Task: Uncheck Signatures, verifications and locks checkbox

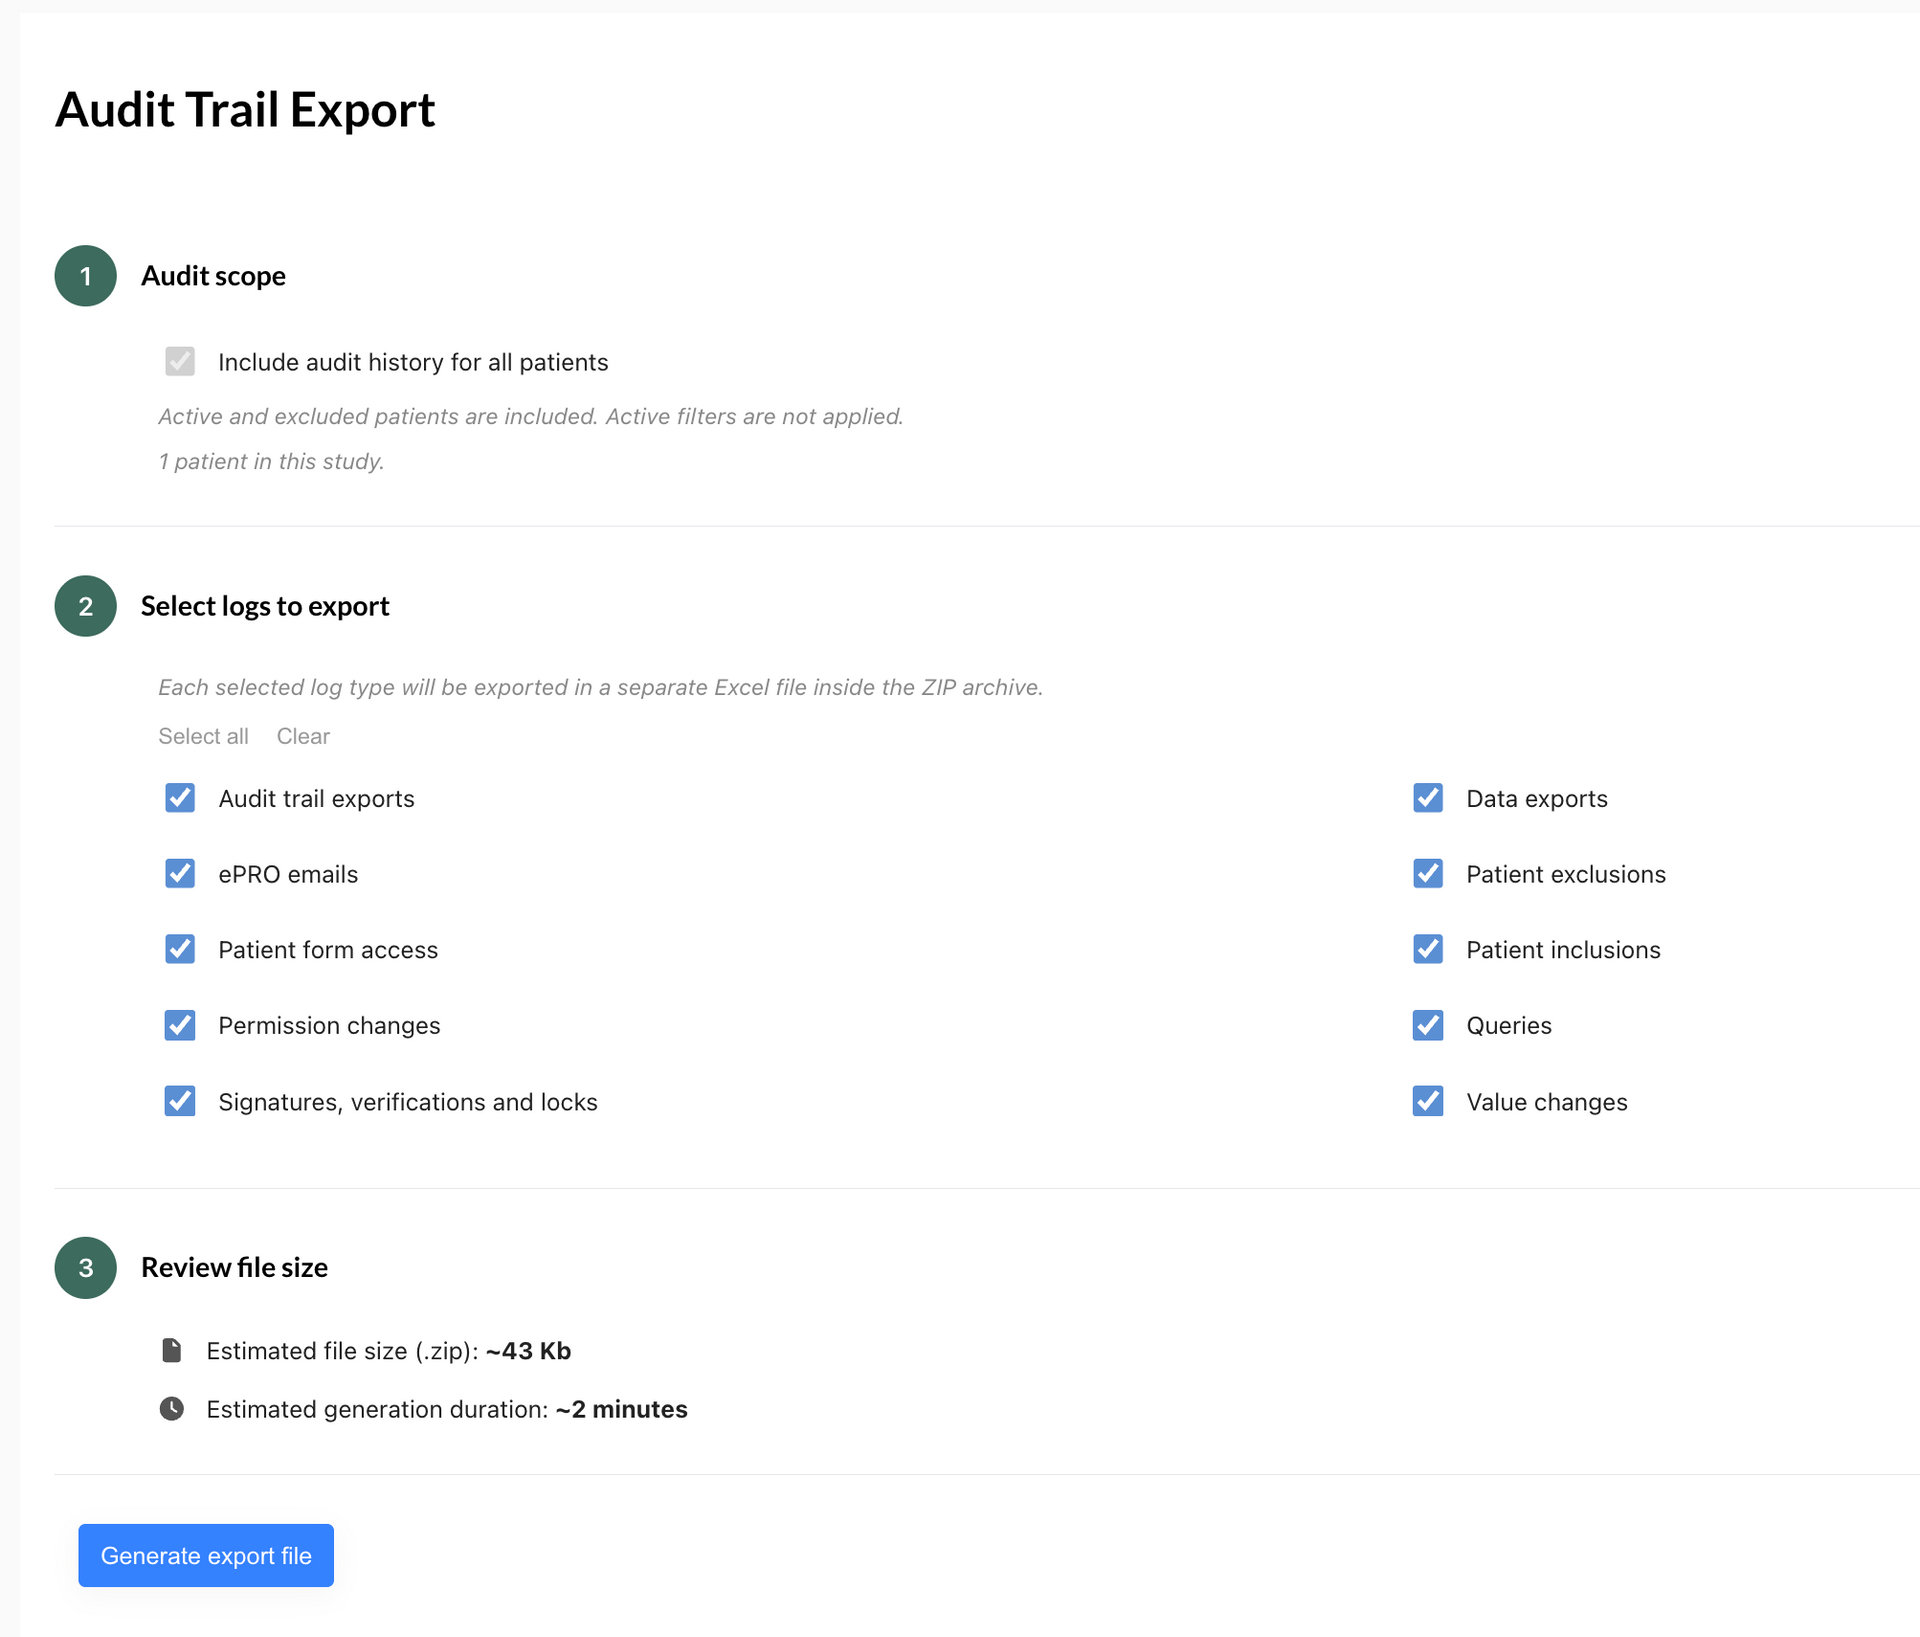Action: click(x=180, y=1101)
